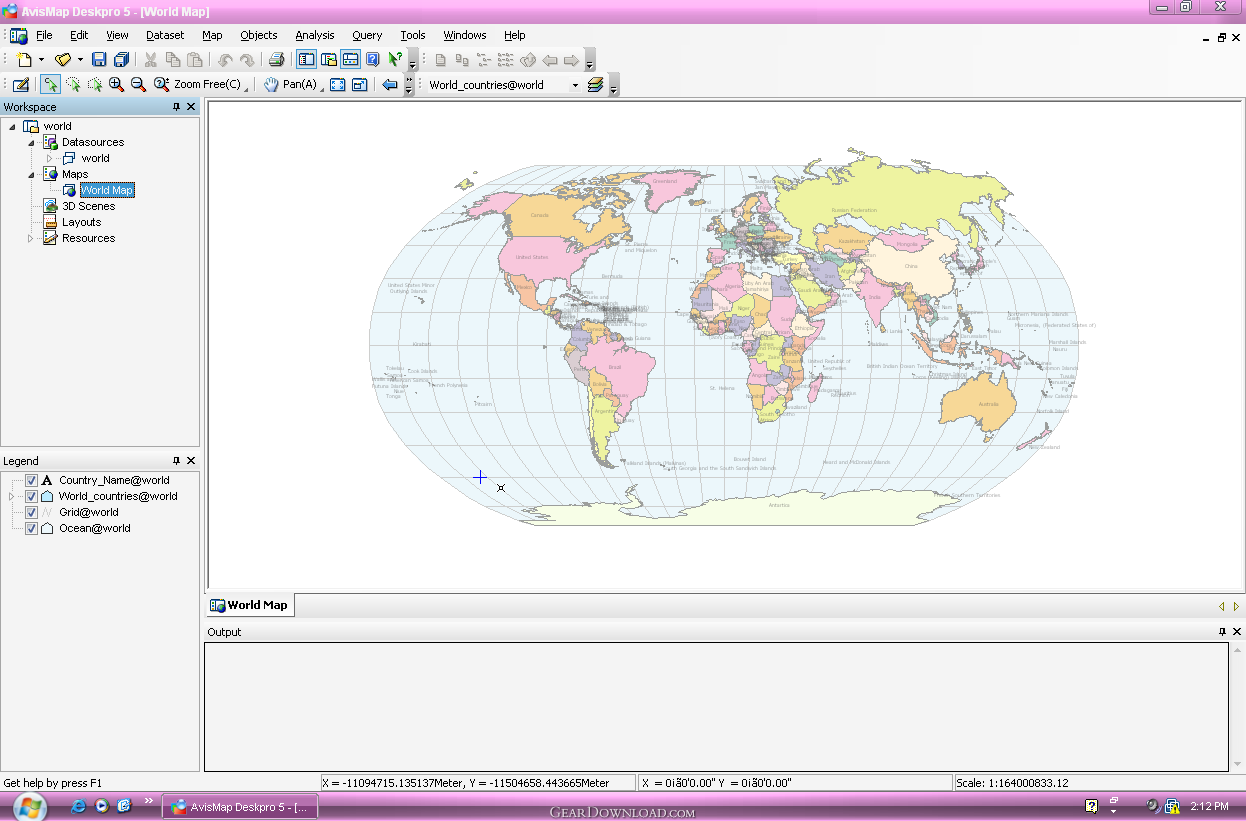Select the 3D Scenes tree item
The image size is (1246, 821).
point(88,206)
